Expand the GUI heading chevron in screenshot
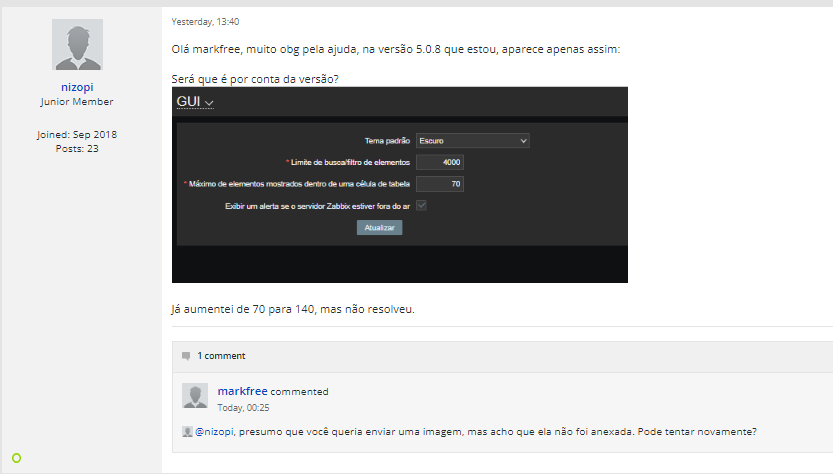Screen dimensions: 833x474 (209, 103)
